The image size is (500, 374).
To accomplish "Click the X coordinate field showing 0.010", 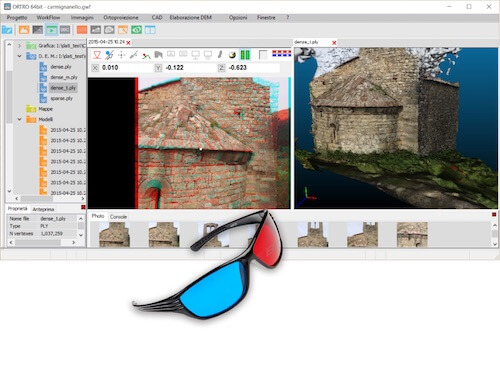I will tap(127, 68).
